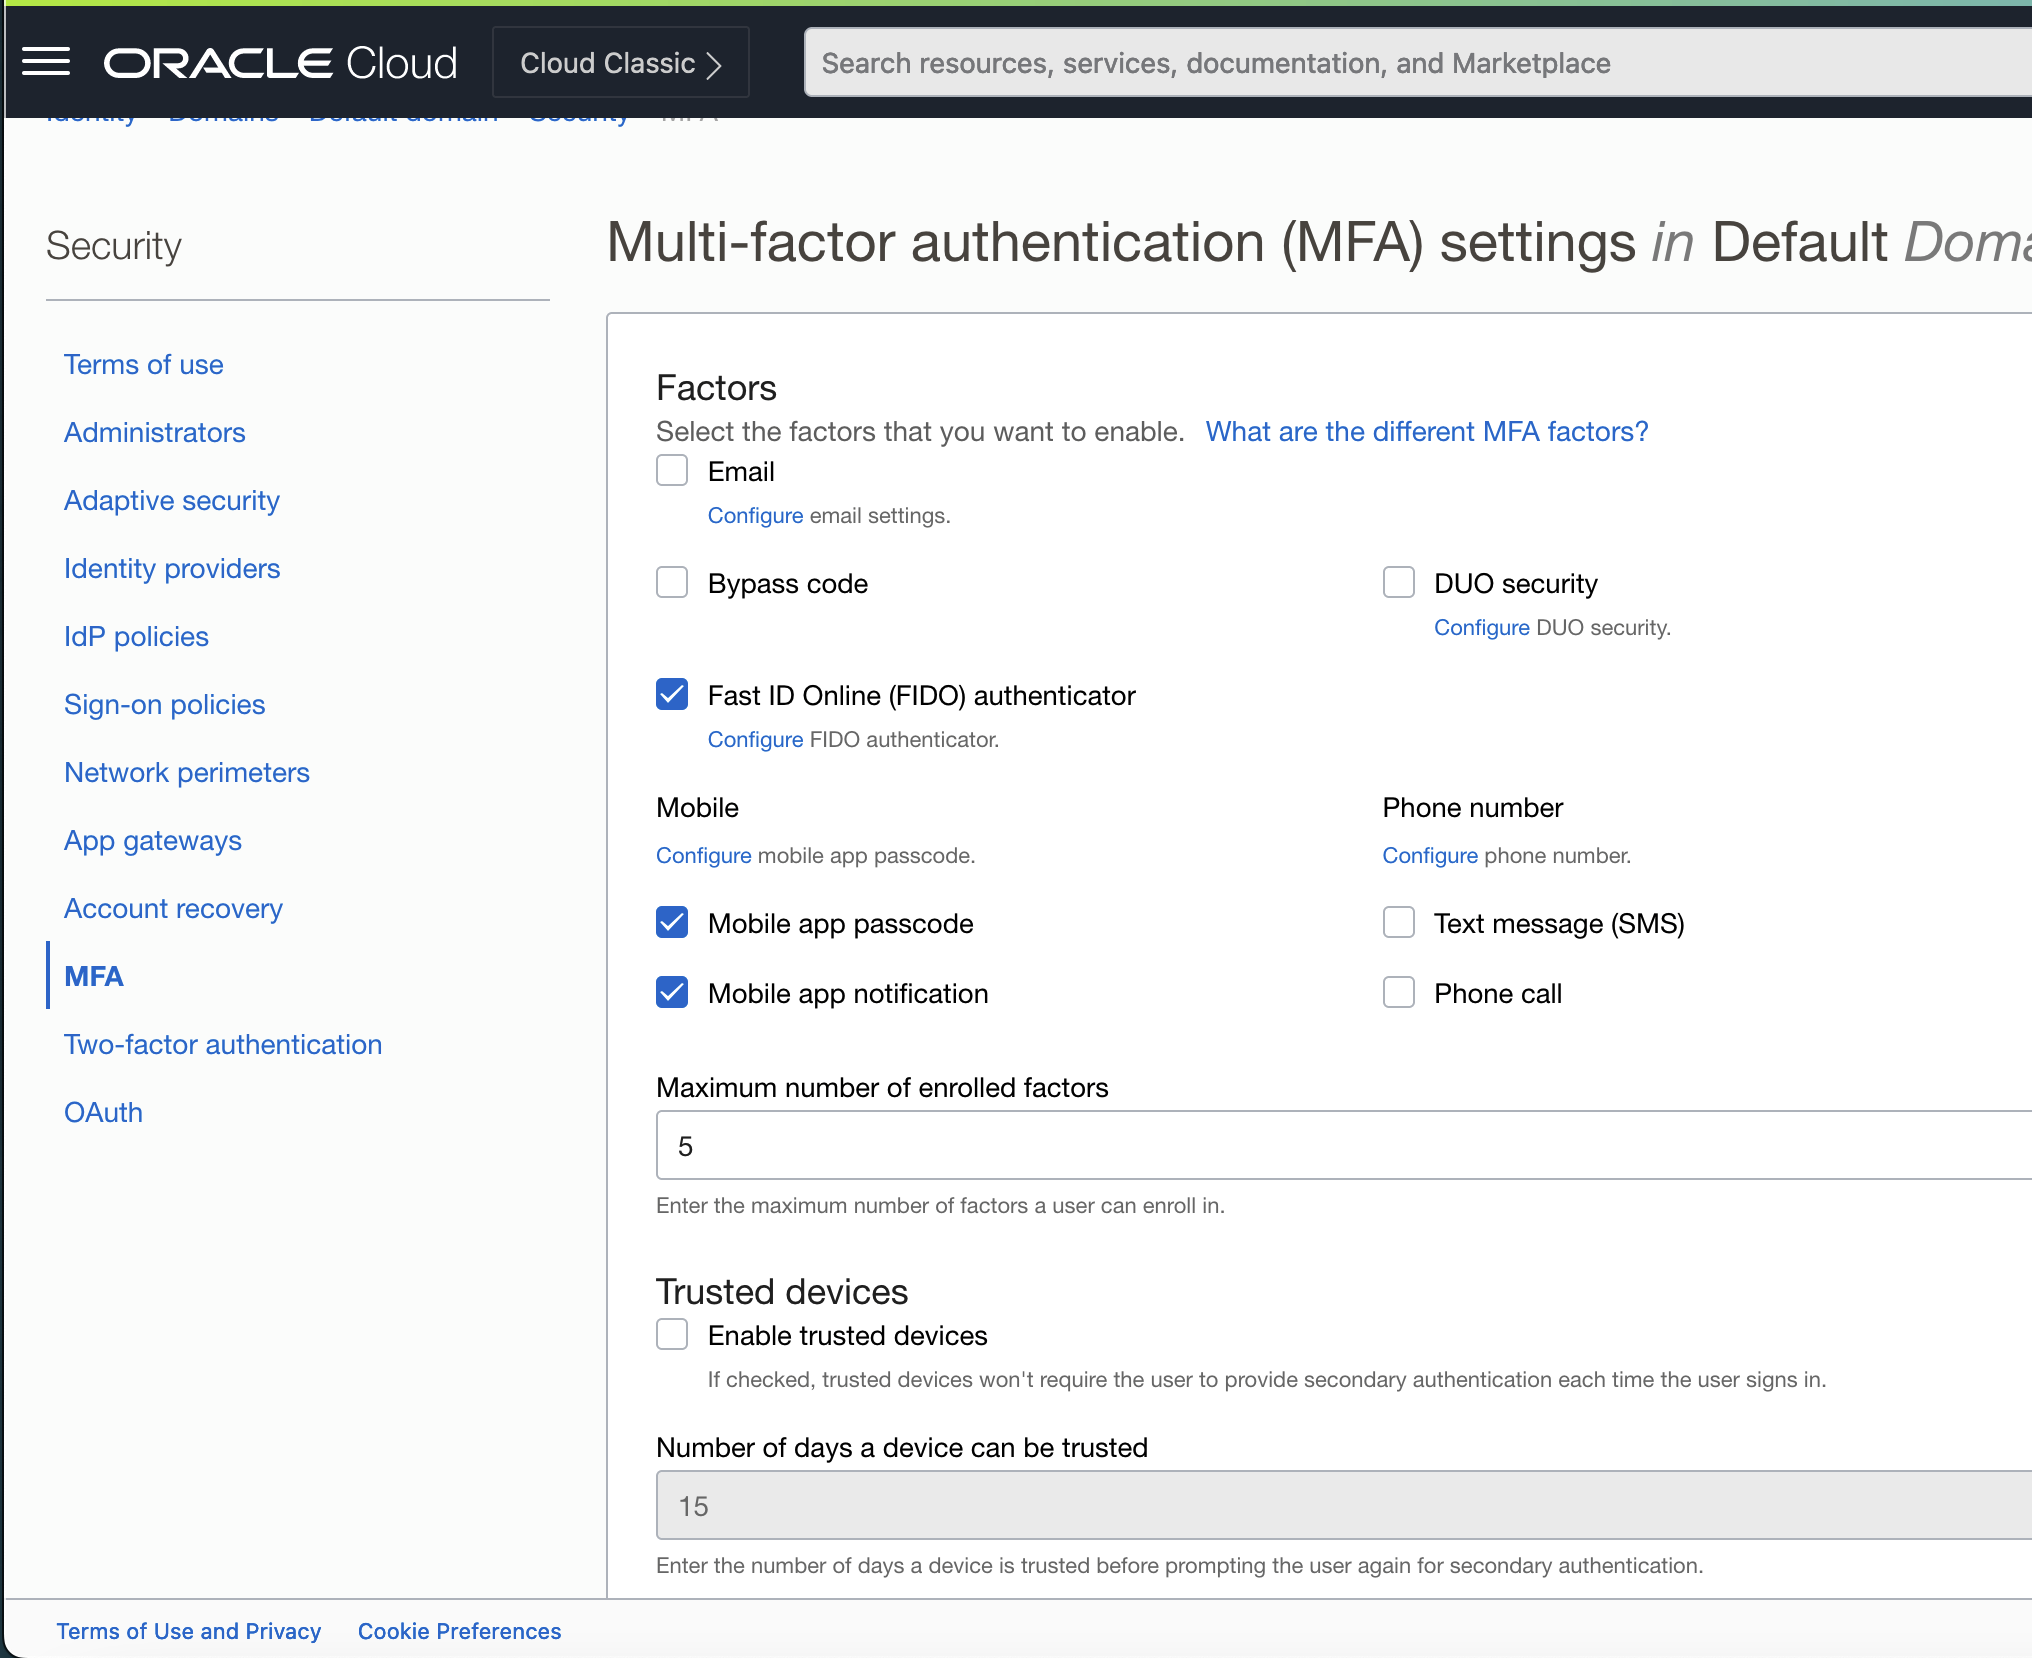
Task: Select Adaptive security from sidebar
Action: [171, 500]
